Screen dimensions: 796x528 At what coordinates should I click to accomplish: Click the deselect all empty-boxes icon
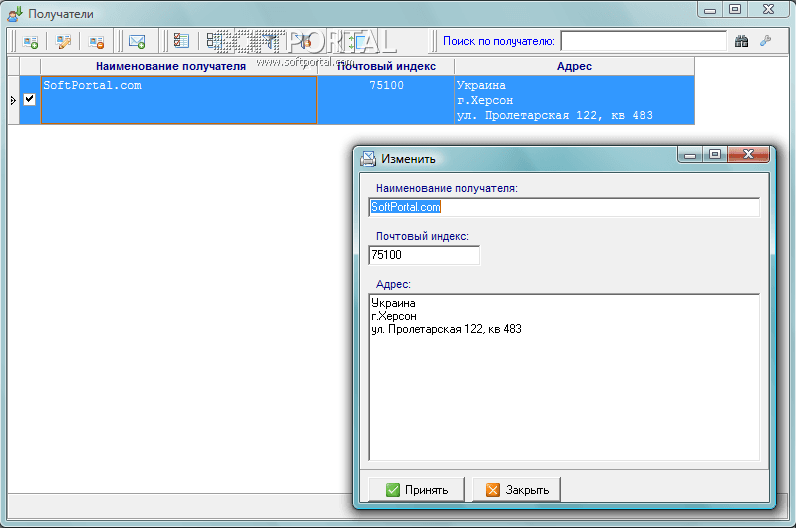coord(214,41)
